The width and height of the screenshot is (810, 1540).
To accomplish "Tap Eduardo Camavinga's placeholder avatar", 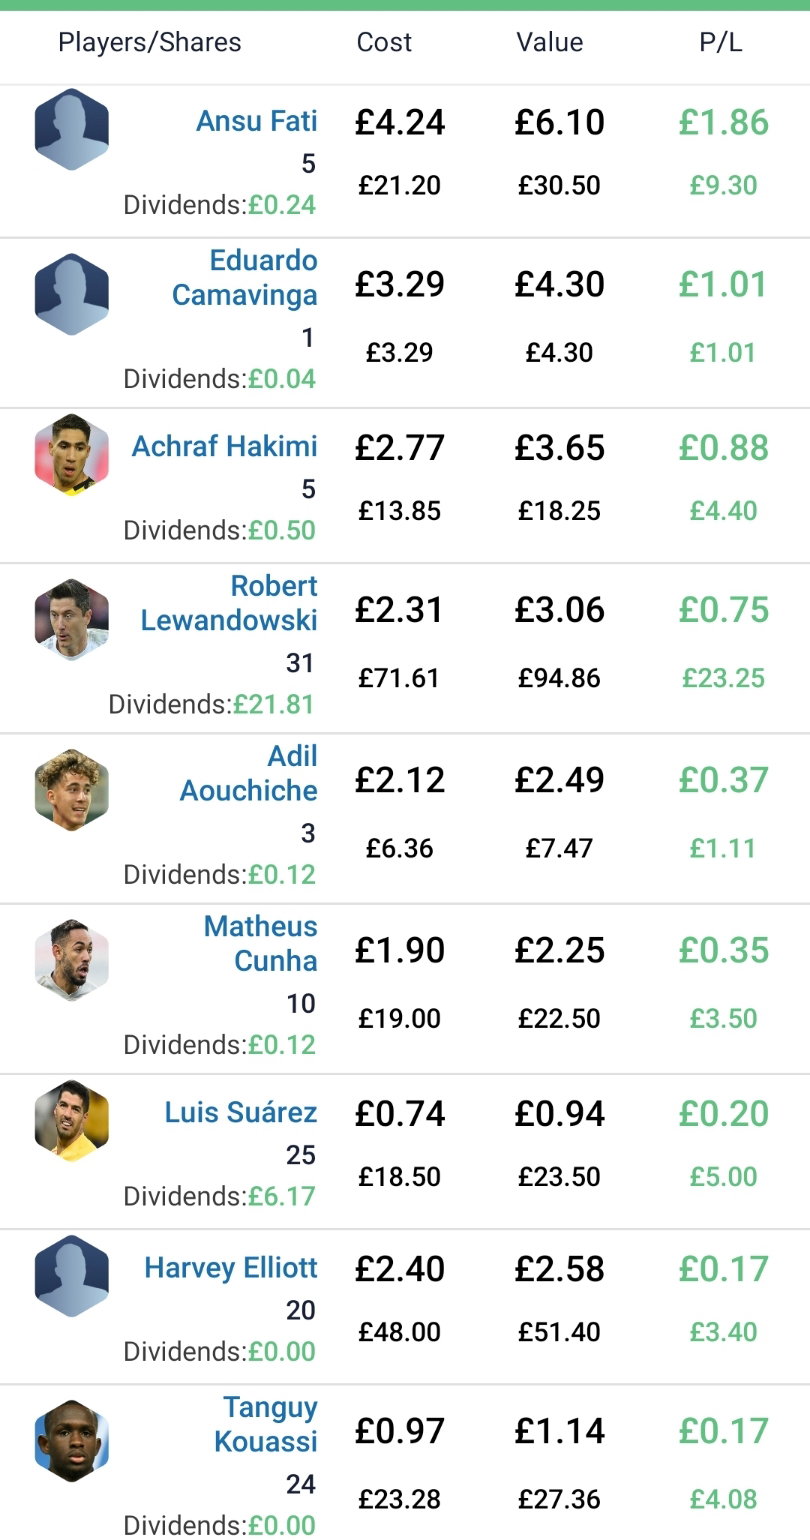I will [x=71, y=294].
